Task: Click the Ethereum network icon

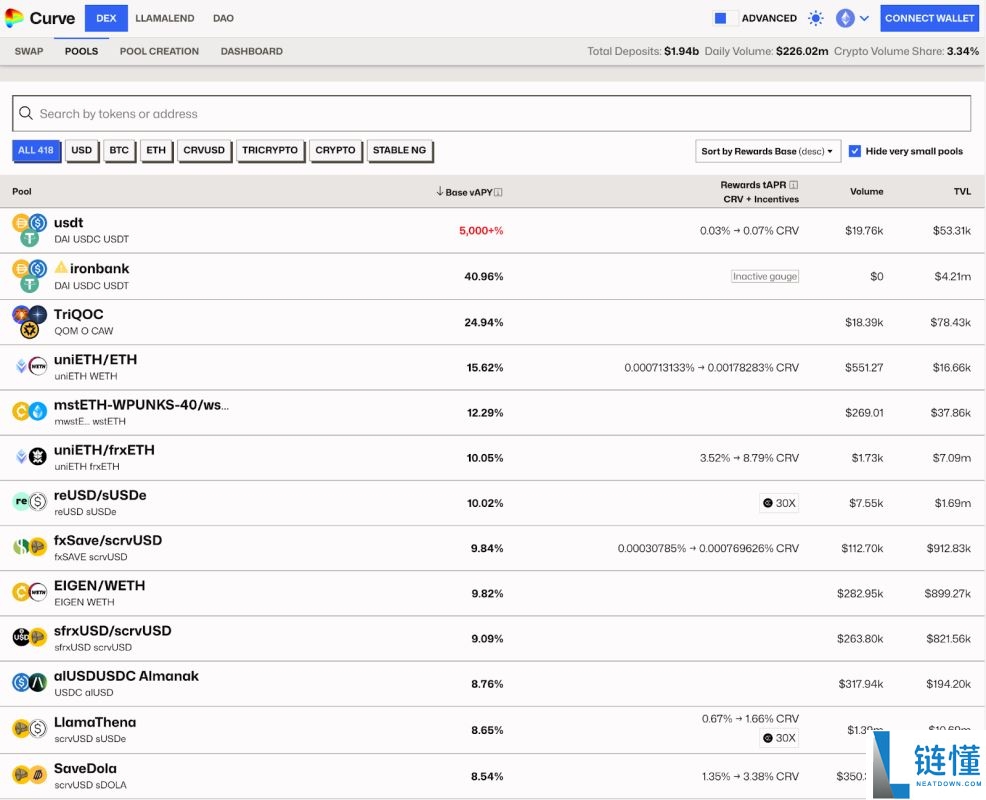Action: pyautogui.click(x=845, y=18)
